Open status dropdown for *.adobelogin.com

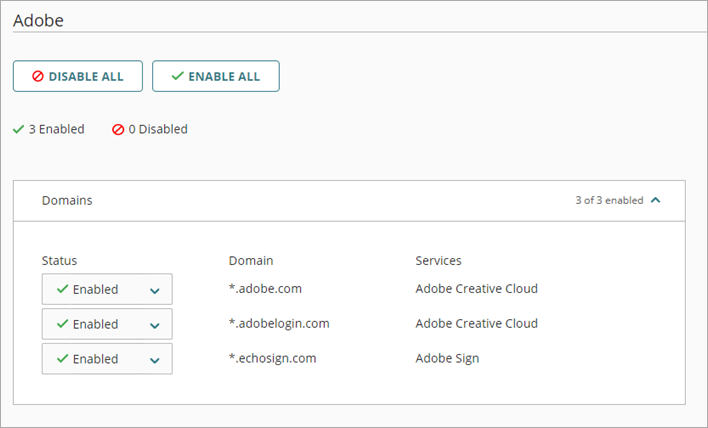pyautogui.click(x=107, y=324)
